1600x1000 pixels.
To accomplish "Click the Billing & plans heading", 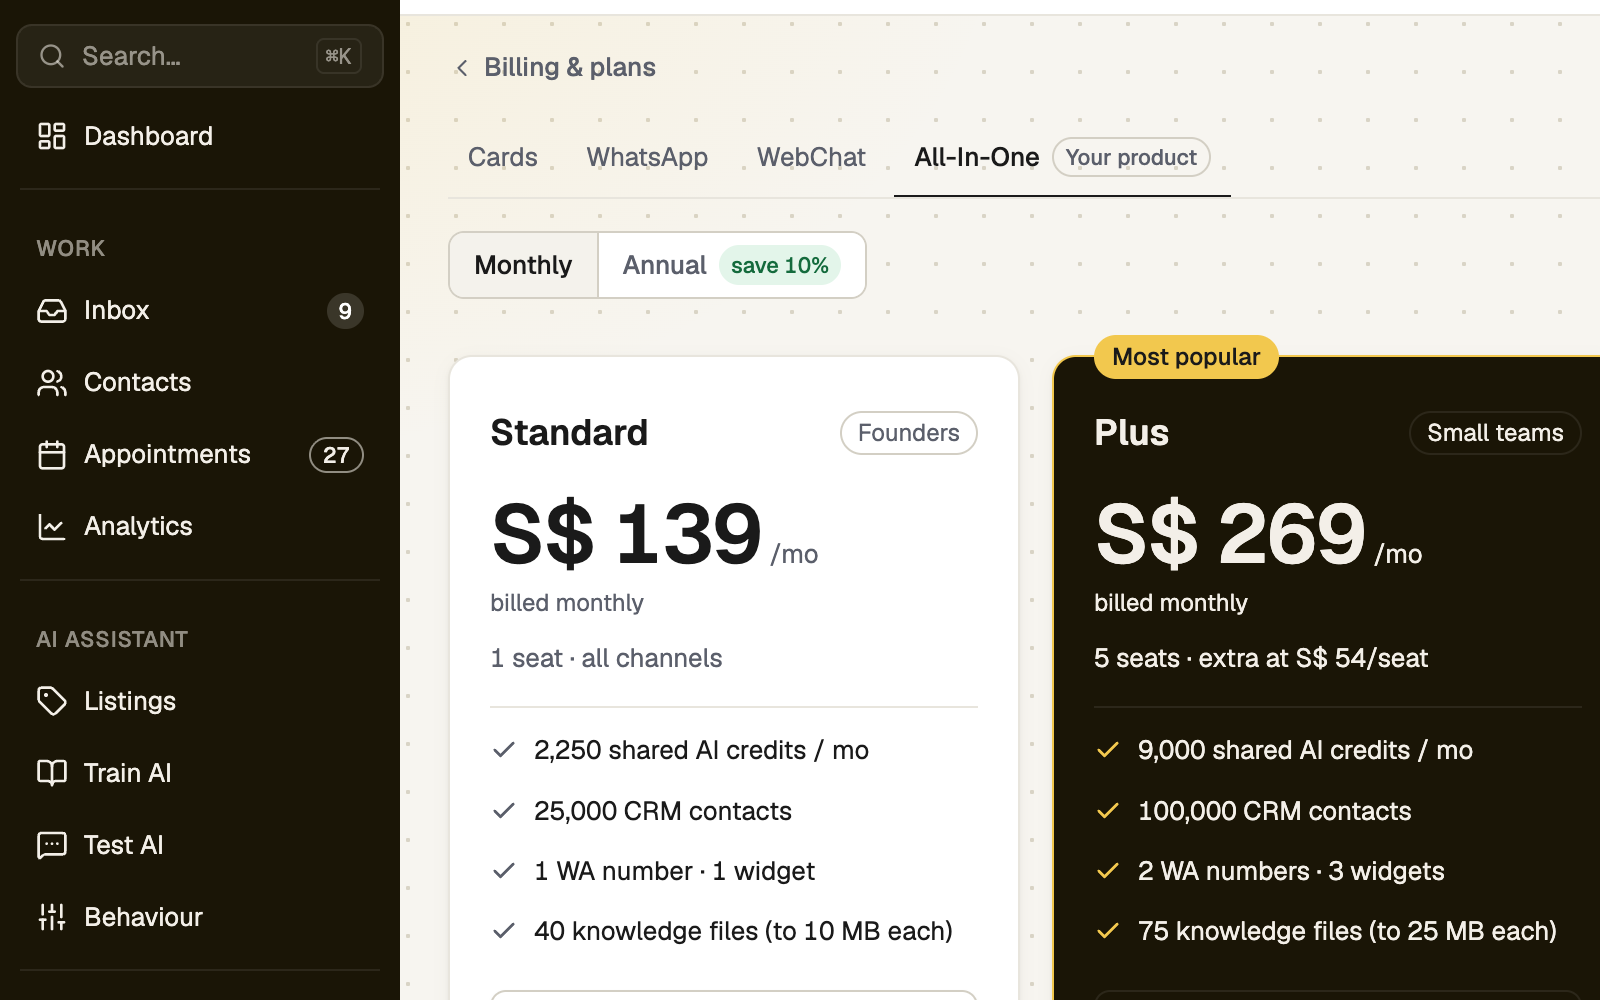I will coord(570,67).
